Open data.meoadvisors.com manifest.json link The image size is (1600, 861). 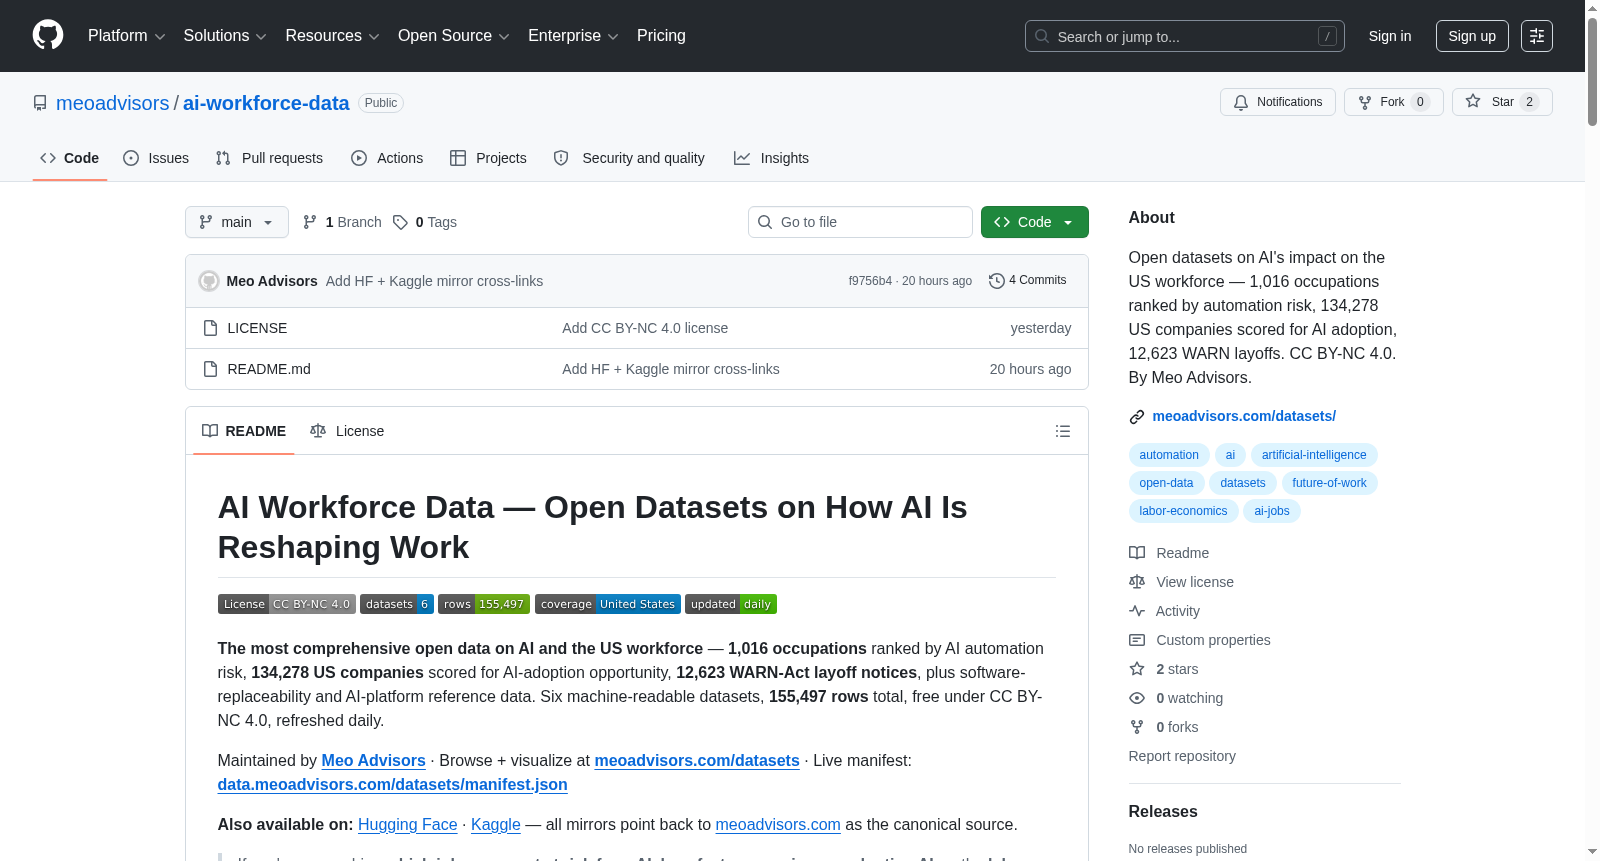click(393, 785)
